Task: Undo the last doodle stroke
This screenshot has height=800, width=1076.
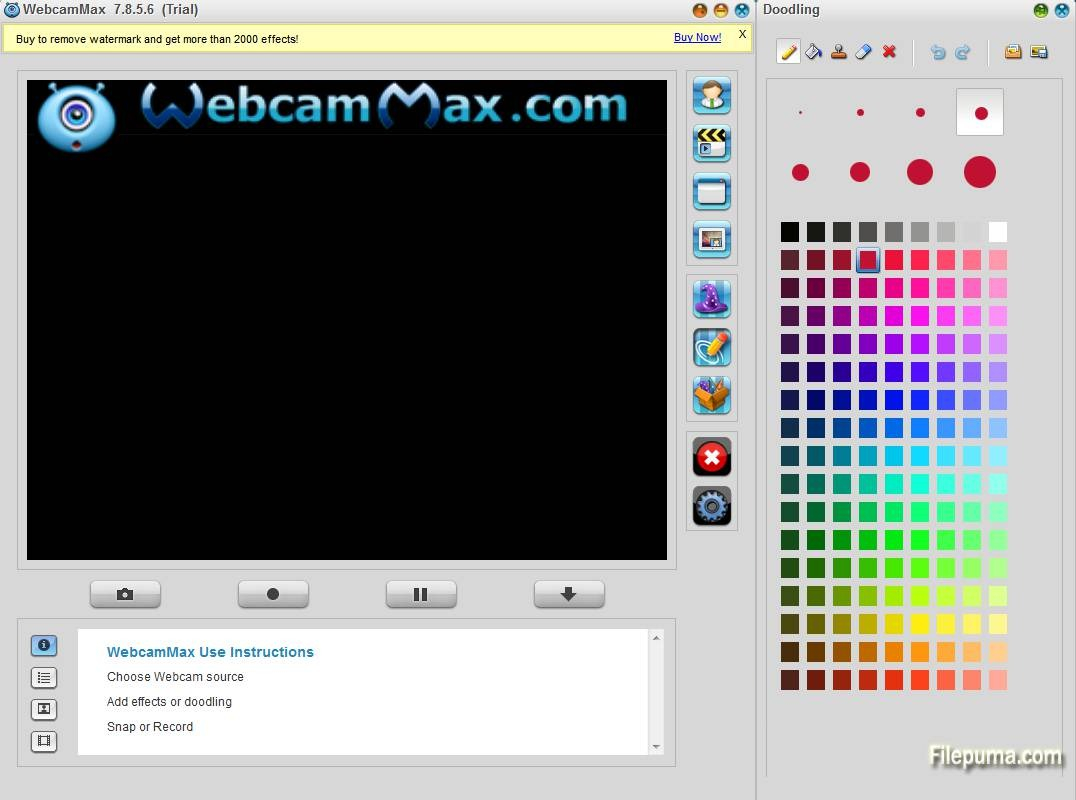Action: (937, 52)
